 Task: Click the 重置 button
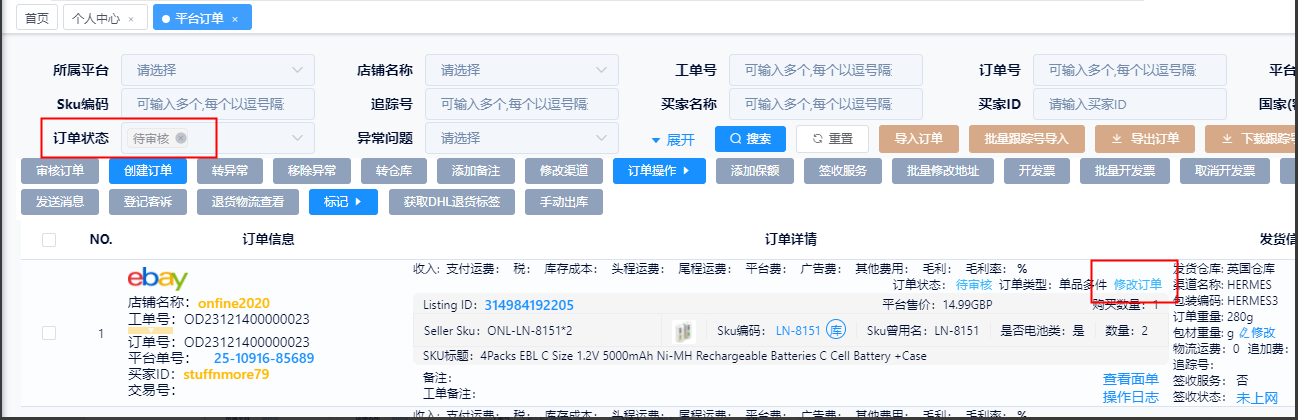832,139
